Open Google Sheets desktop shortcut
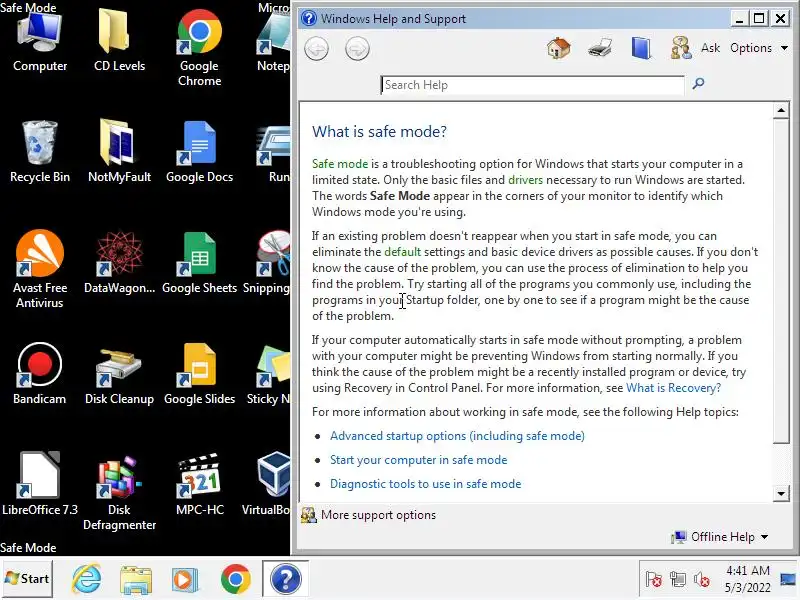The image size is (800, 600). [x=199, y=263]
